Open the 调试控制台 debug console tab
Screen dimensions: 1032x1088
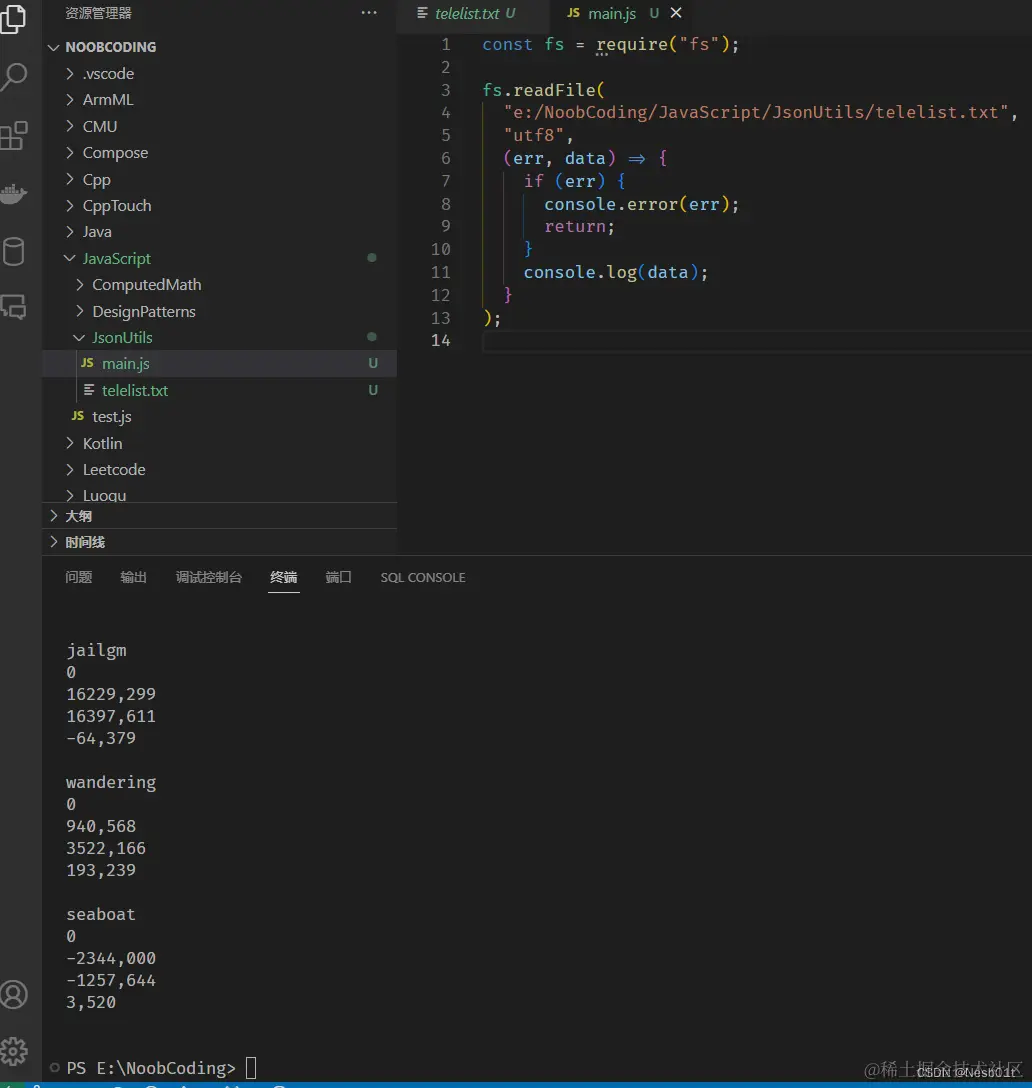208,577
